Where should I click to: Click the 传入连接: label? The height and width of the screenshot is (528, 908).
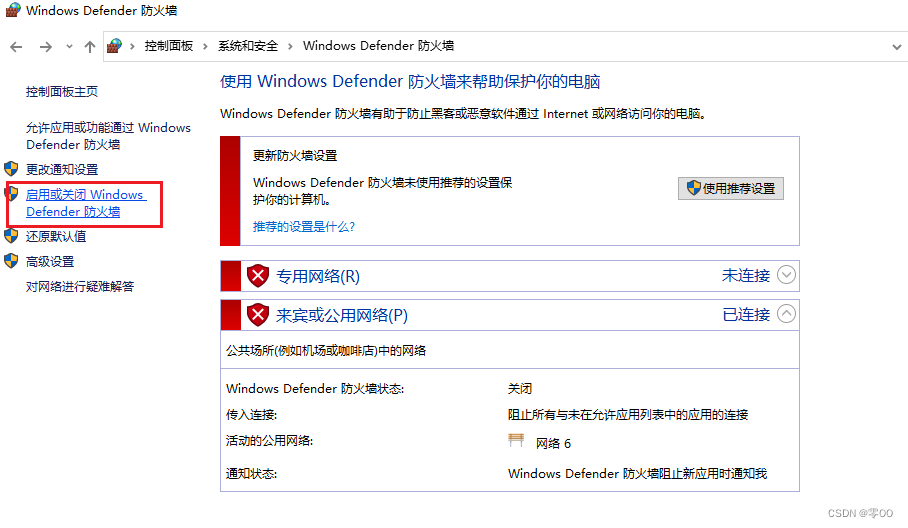coord(251,415)
